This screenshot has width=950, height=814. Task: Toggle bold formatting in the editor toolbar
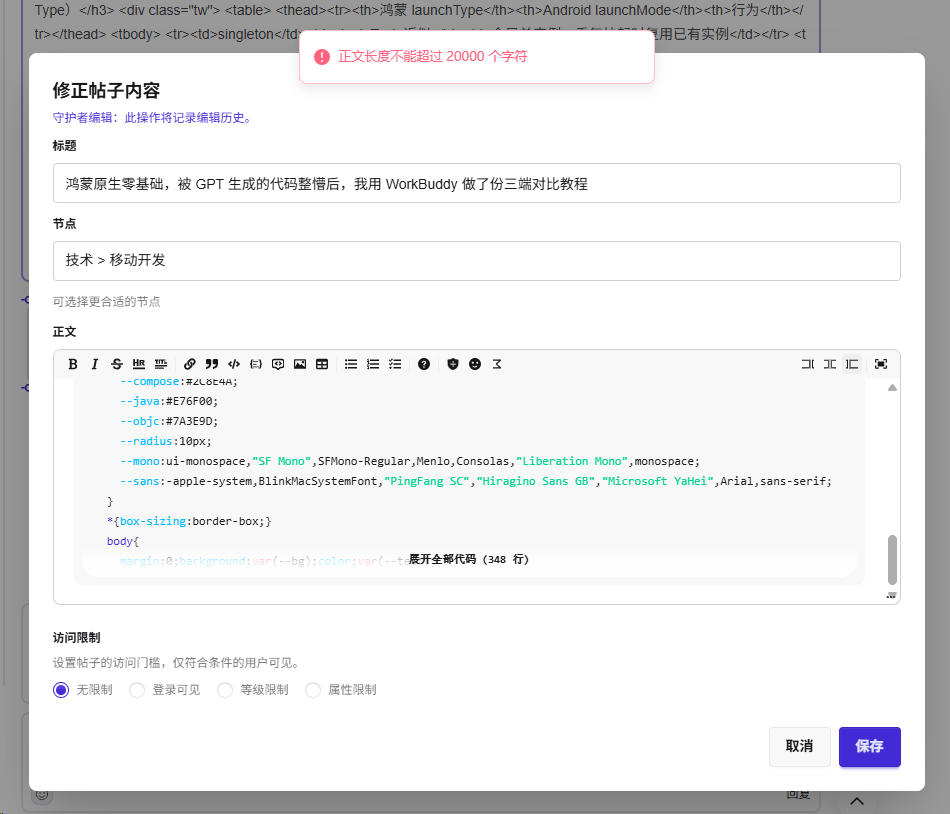[x=73, y=364]
